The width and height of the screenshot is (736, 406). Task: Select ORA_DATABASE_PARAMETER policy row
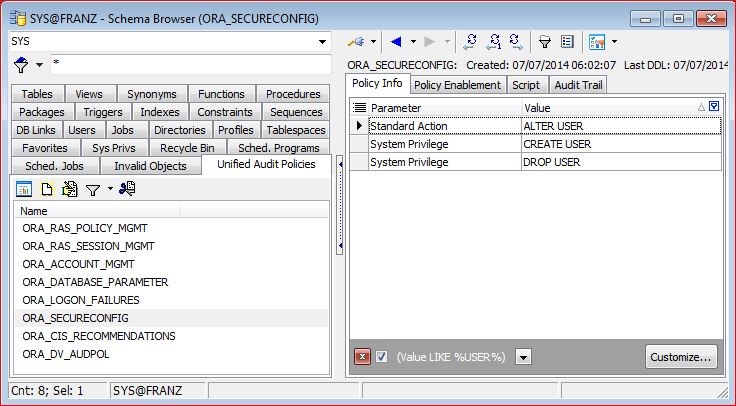[x=172, y=282]
